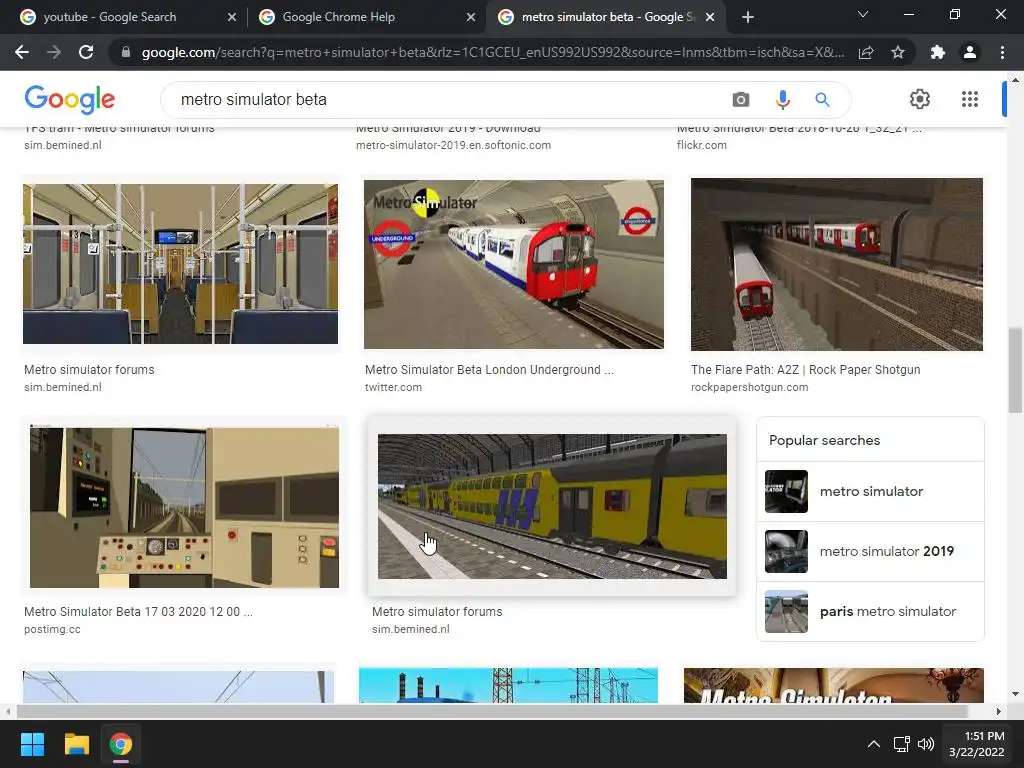Search by image with the camera icon
Viewport: 1024px width, 768px height.
[741, 99]
